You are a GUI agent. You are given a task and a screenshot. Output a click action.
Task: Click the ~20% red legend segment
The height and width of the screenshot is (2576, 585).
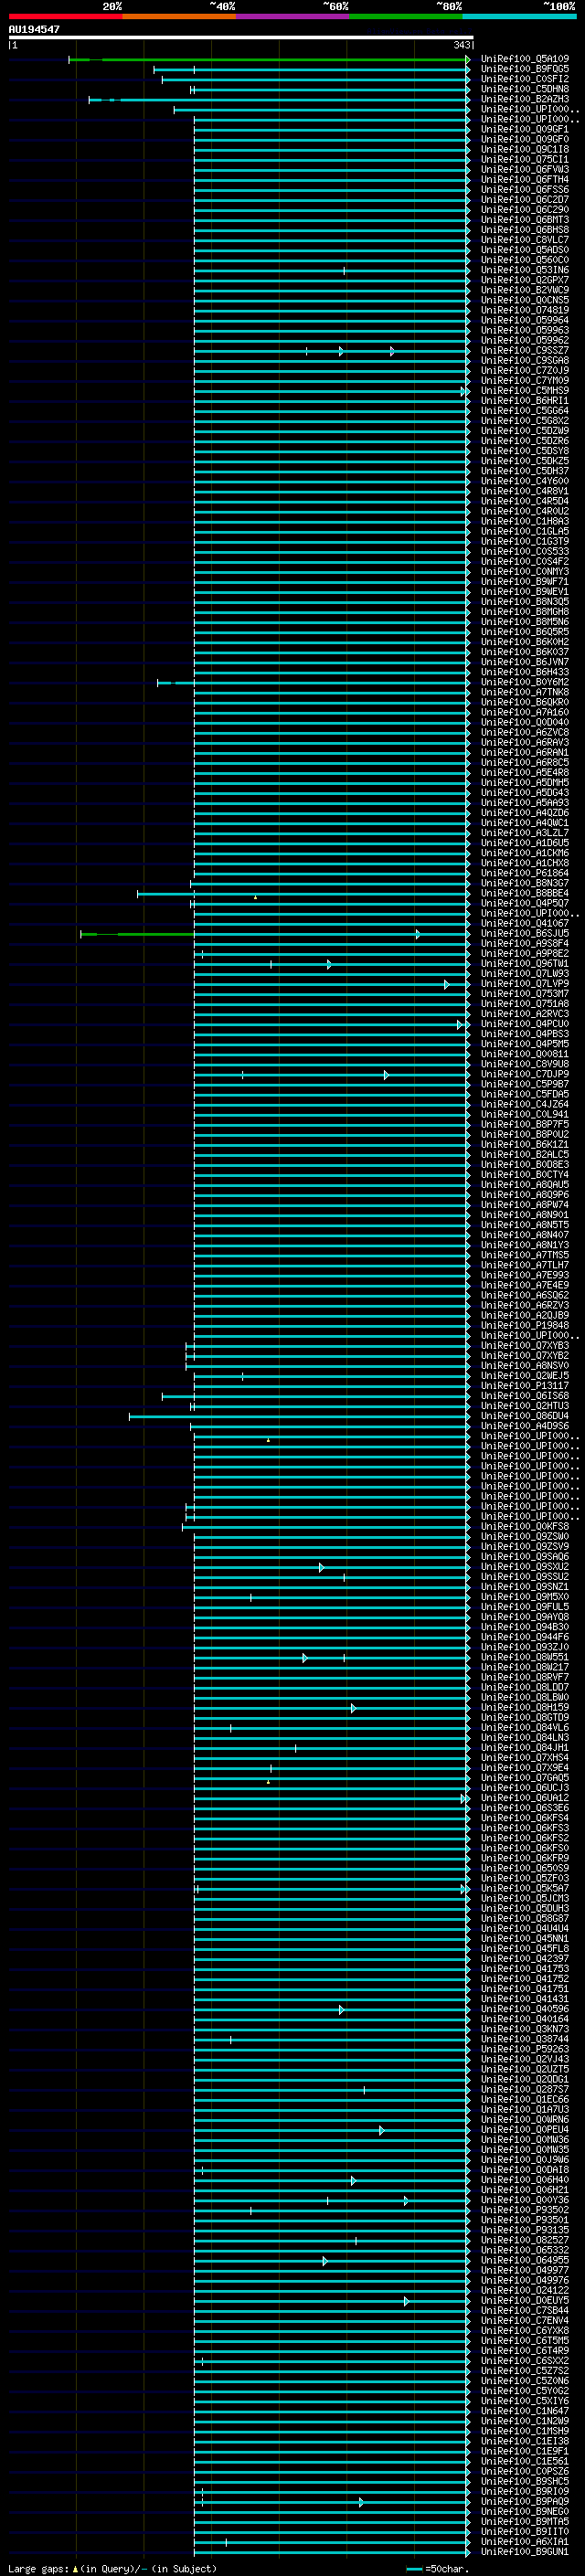click(65, 16)
